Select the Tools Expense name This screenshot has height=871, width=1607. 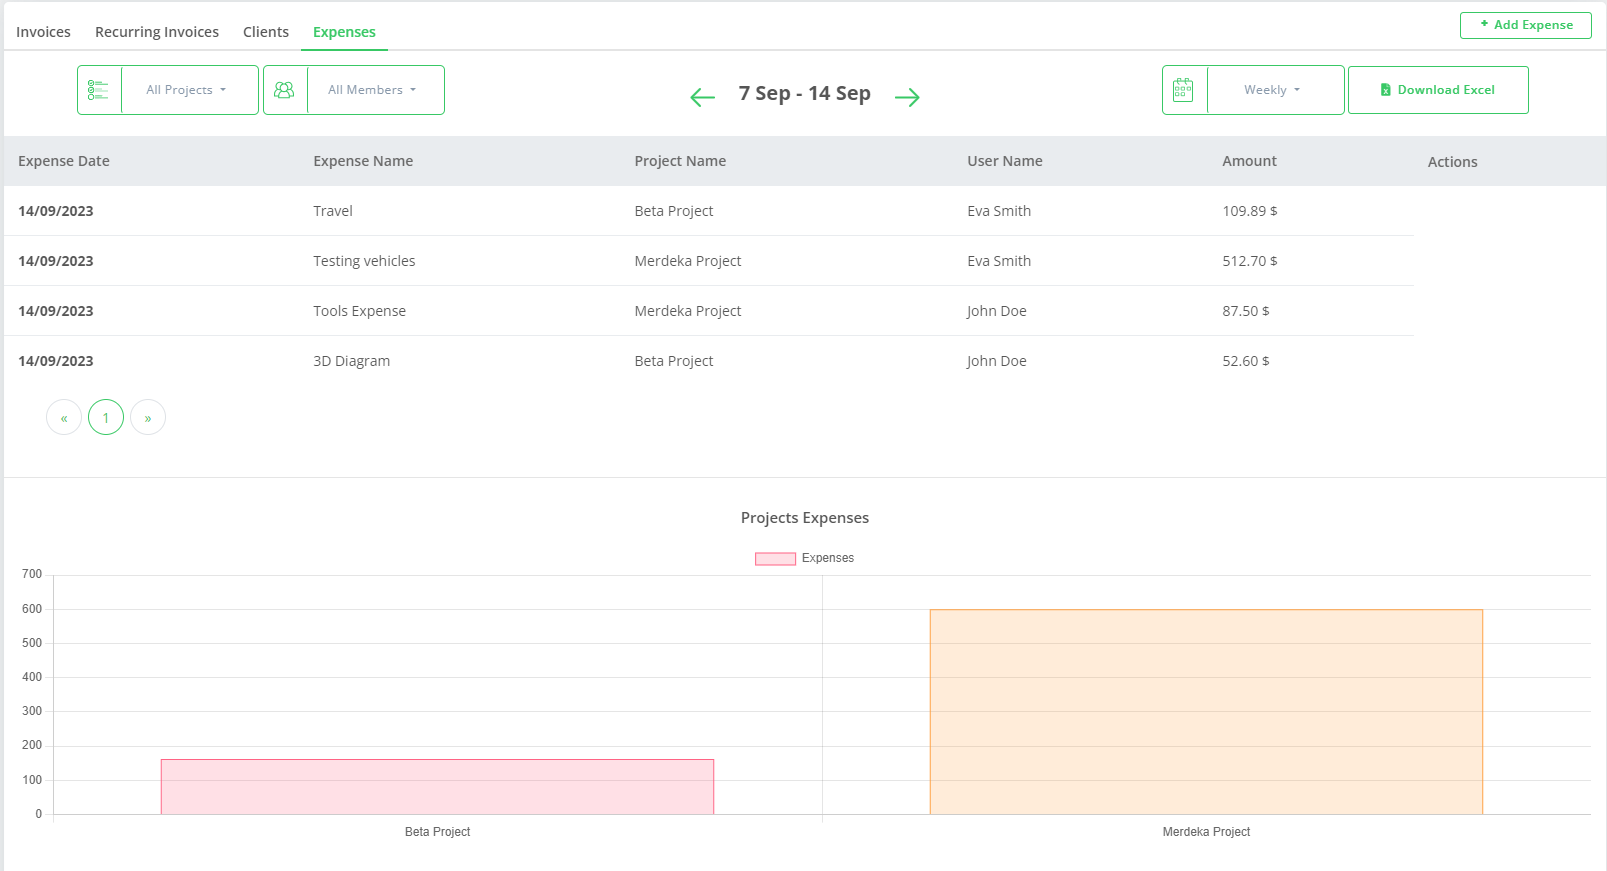[359, 311]
